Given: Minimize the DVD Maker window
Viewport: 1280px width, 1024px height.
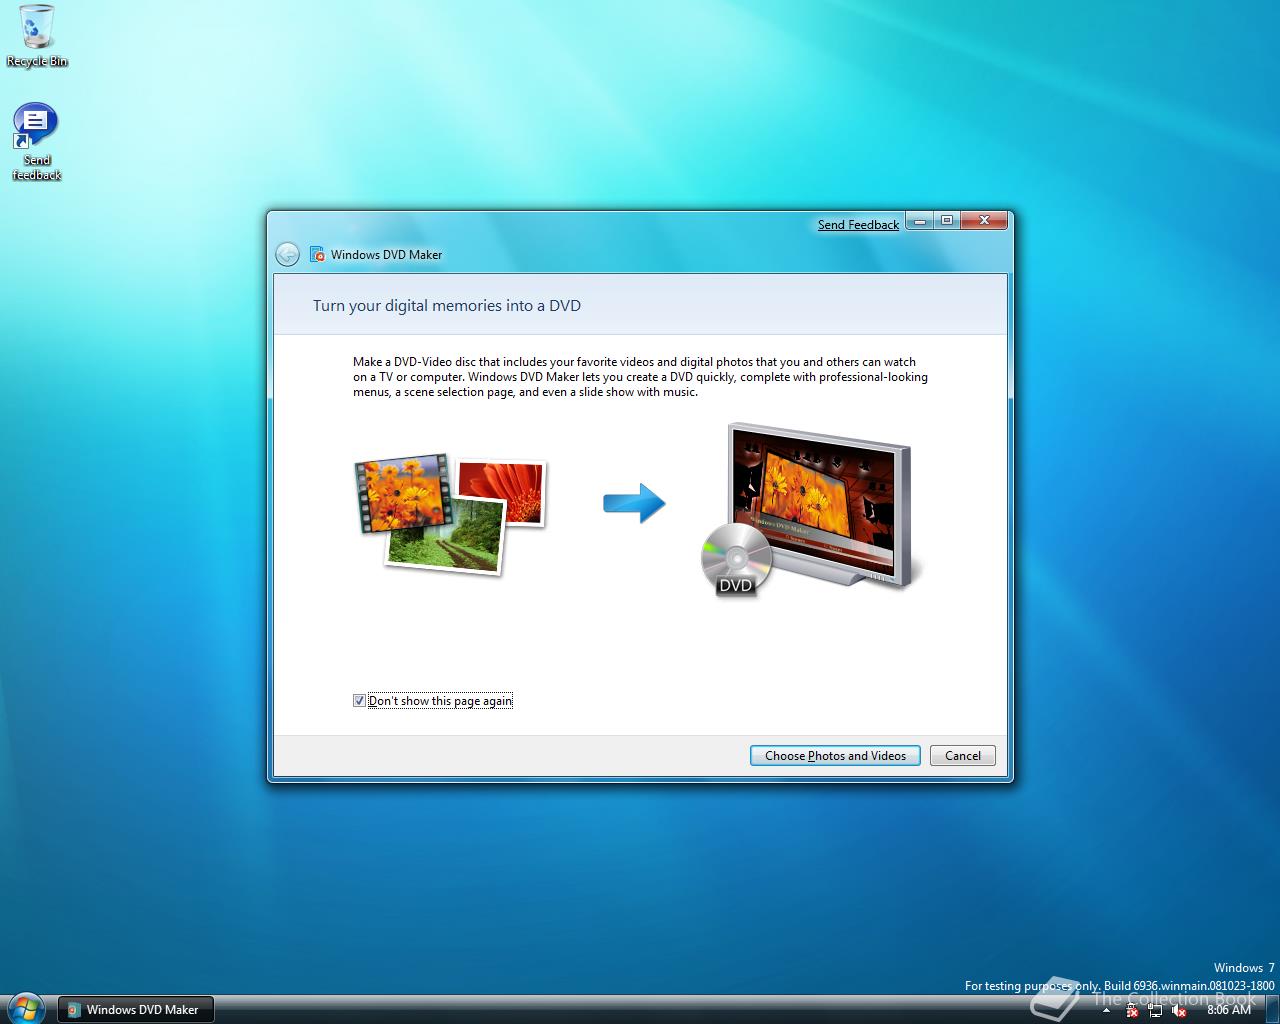Looking at the screenshot, I should (919, 221).
